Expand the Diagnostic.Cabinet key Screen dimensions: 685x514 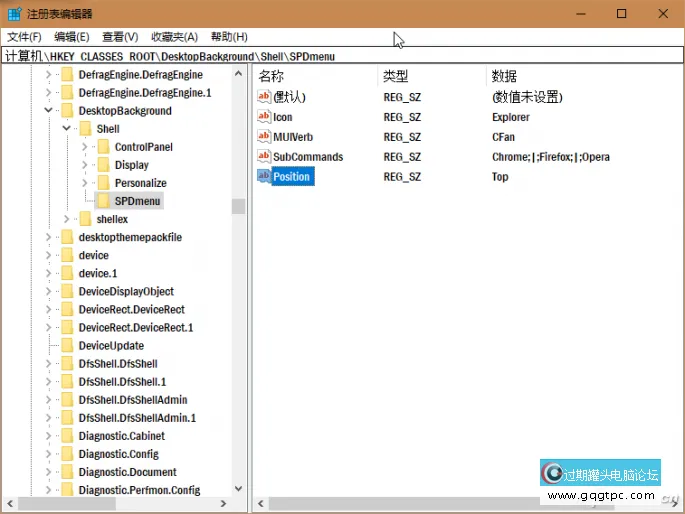click(x=48, y=436)
